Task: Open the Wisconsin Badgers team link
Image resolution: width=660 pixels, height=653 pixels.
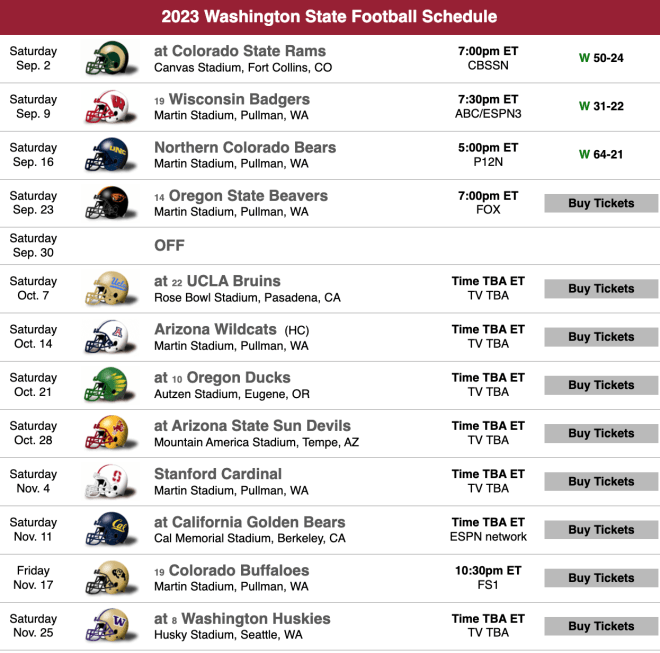Action: pyautogui.click(x=239, y=99)
